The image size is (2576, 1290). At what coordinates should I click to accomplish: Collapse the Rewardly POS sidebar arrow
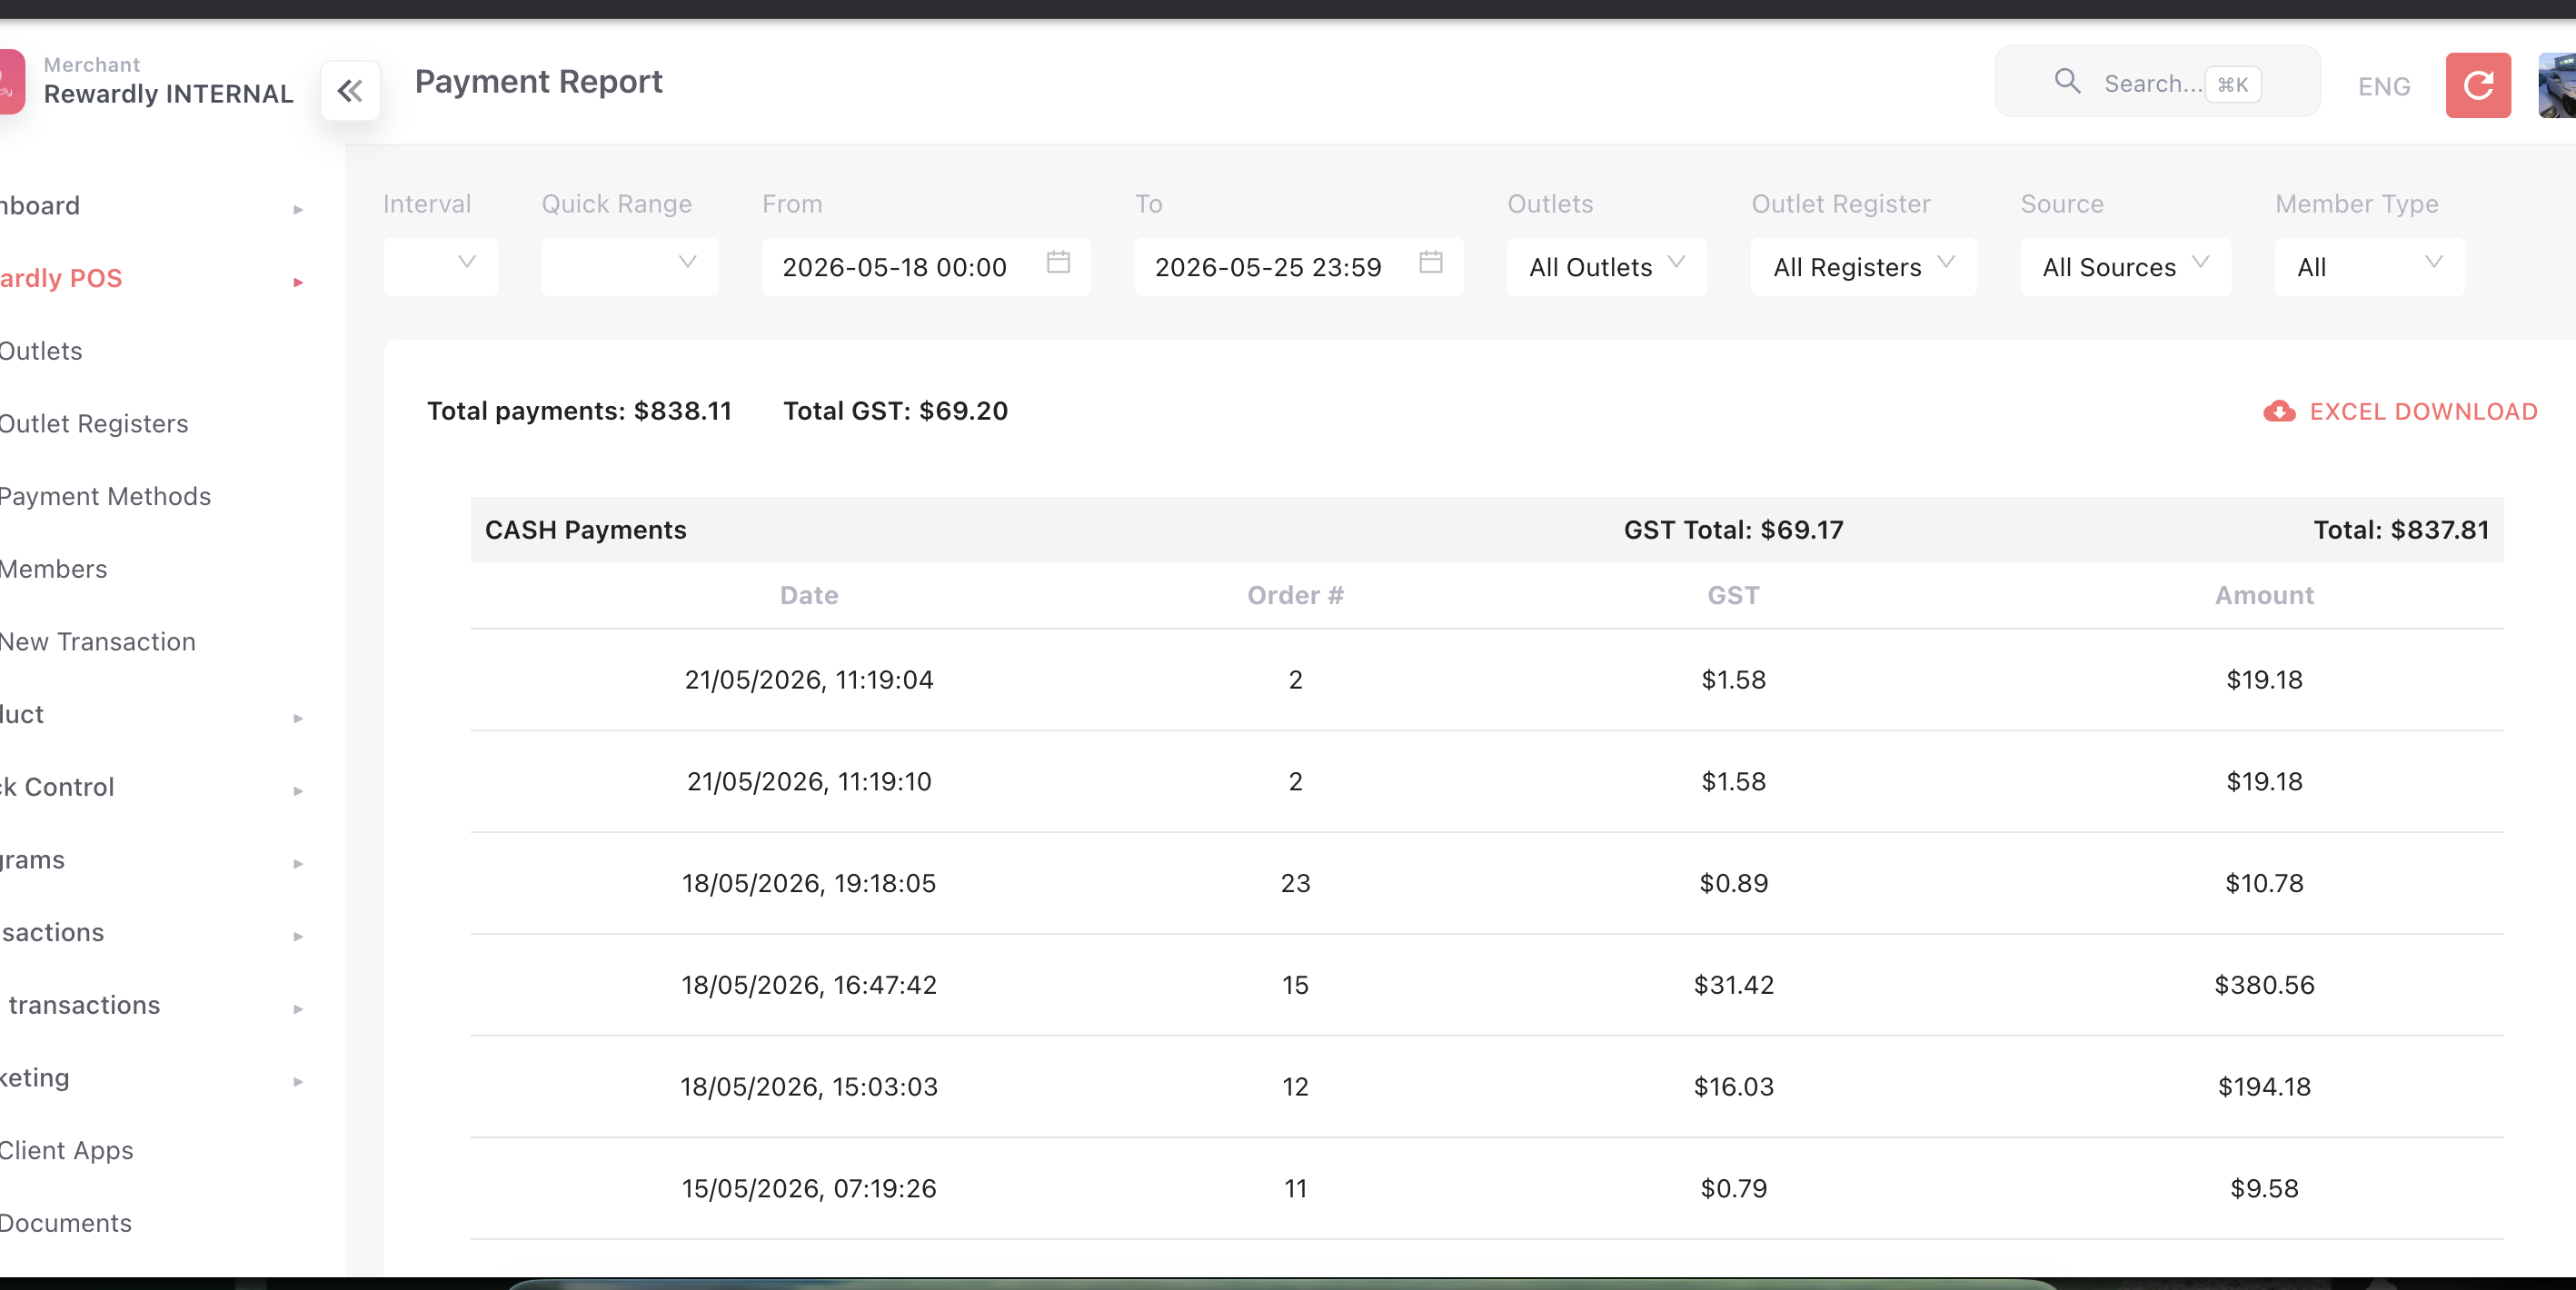[298, 282]
